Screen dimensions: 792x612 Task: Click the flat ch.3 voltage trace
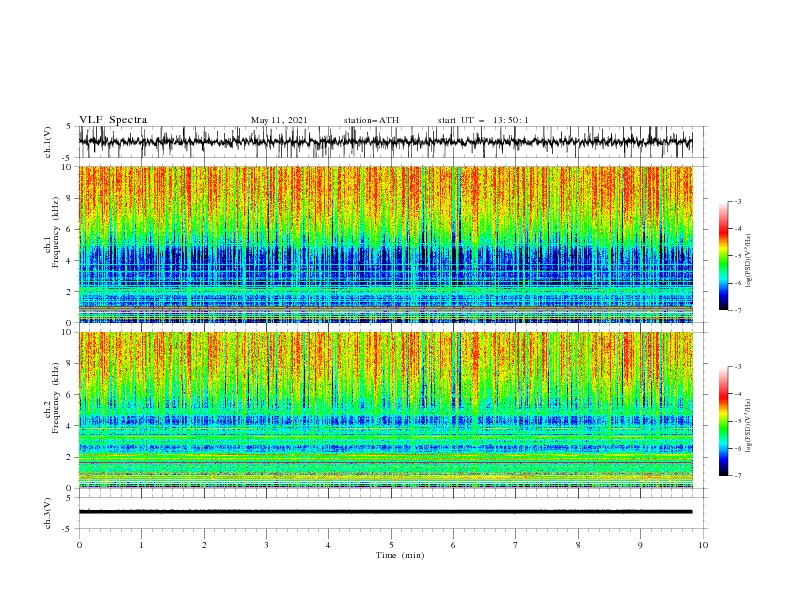(x=385, y=512)
